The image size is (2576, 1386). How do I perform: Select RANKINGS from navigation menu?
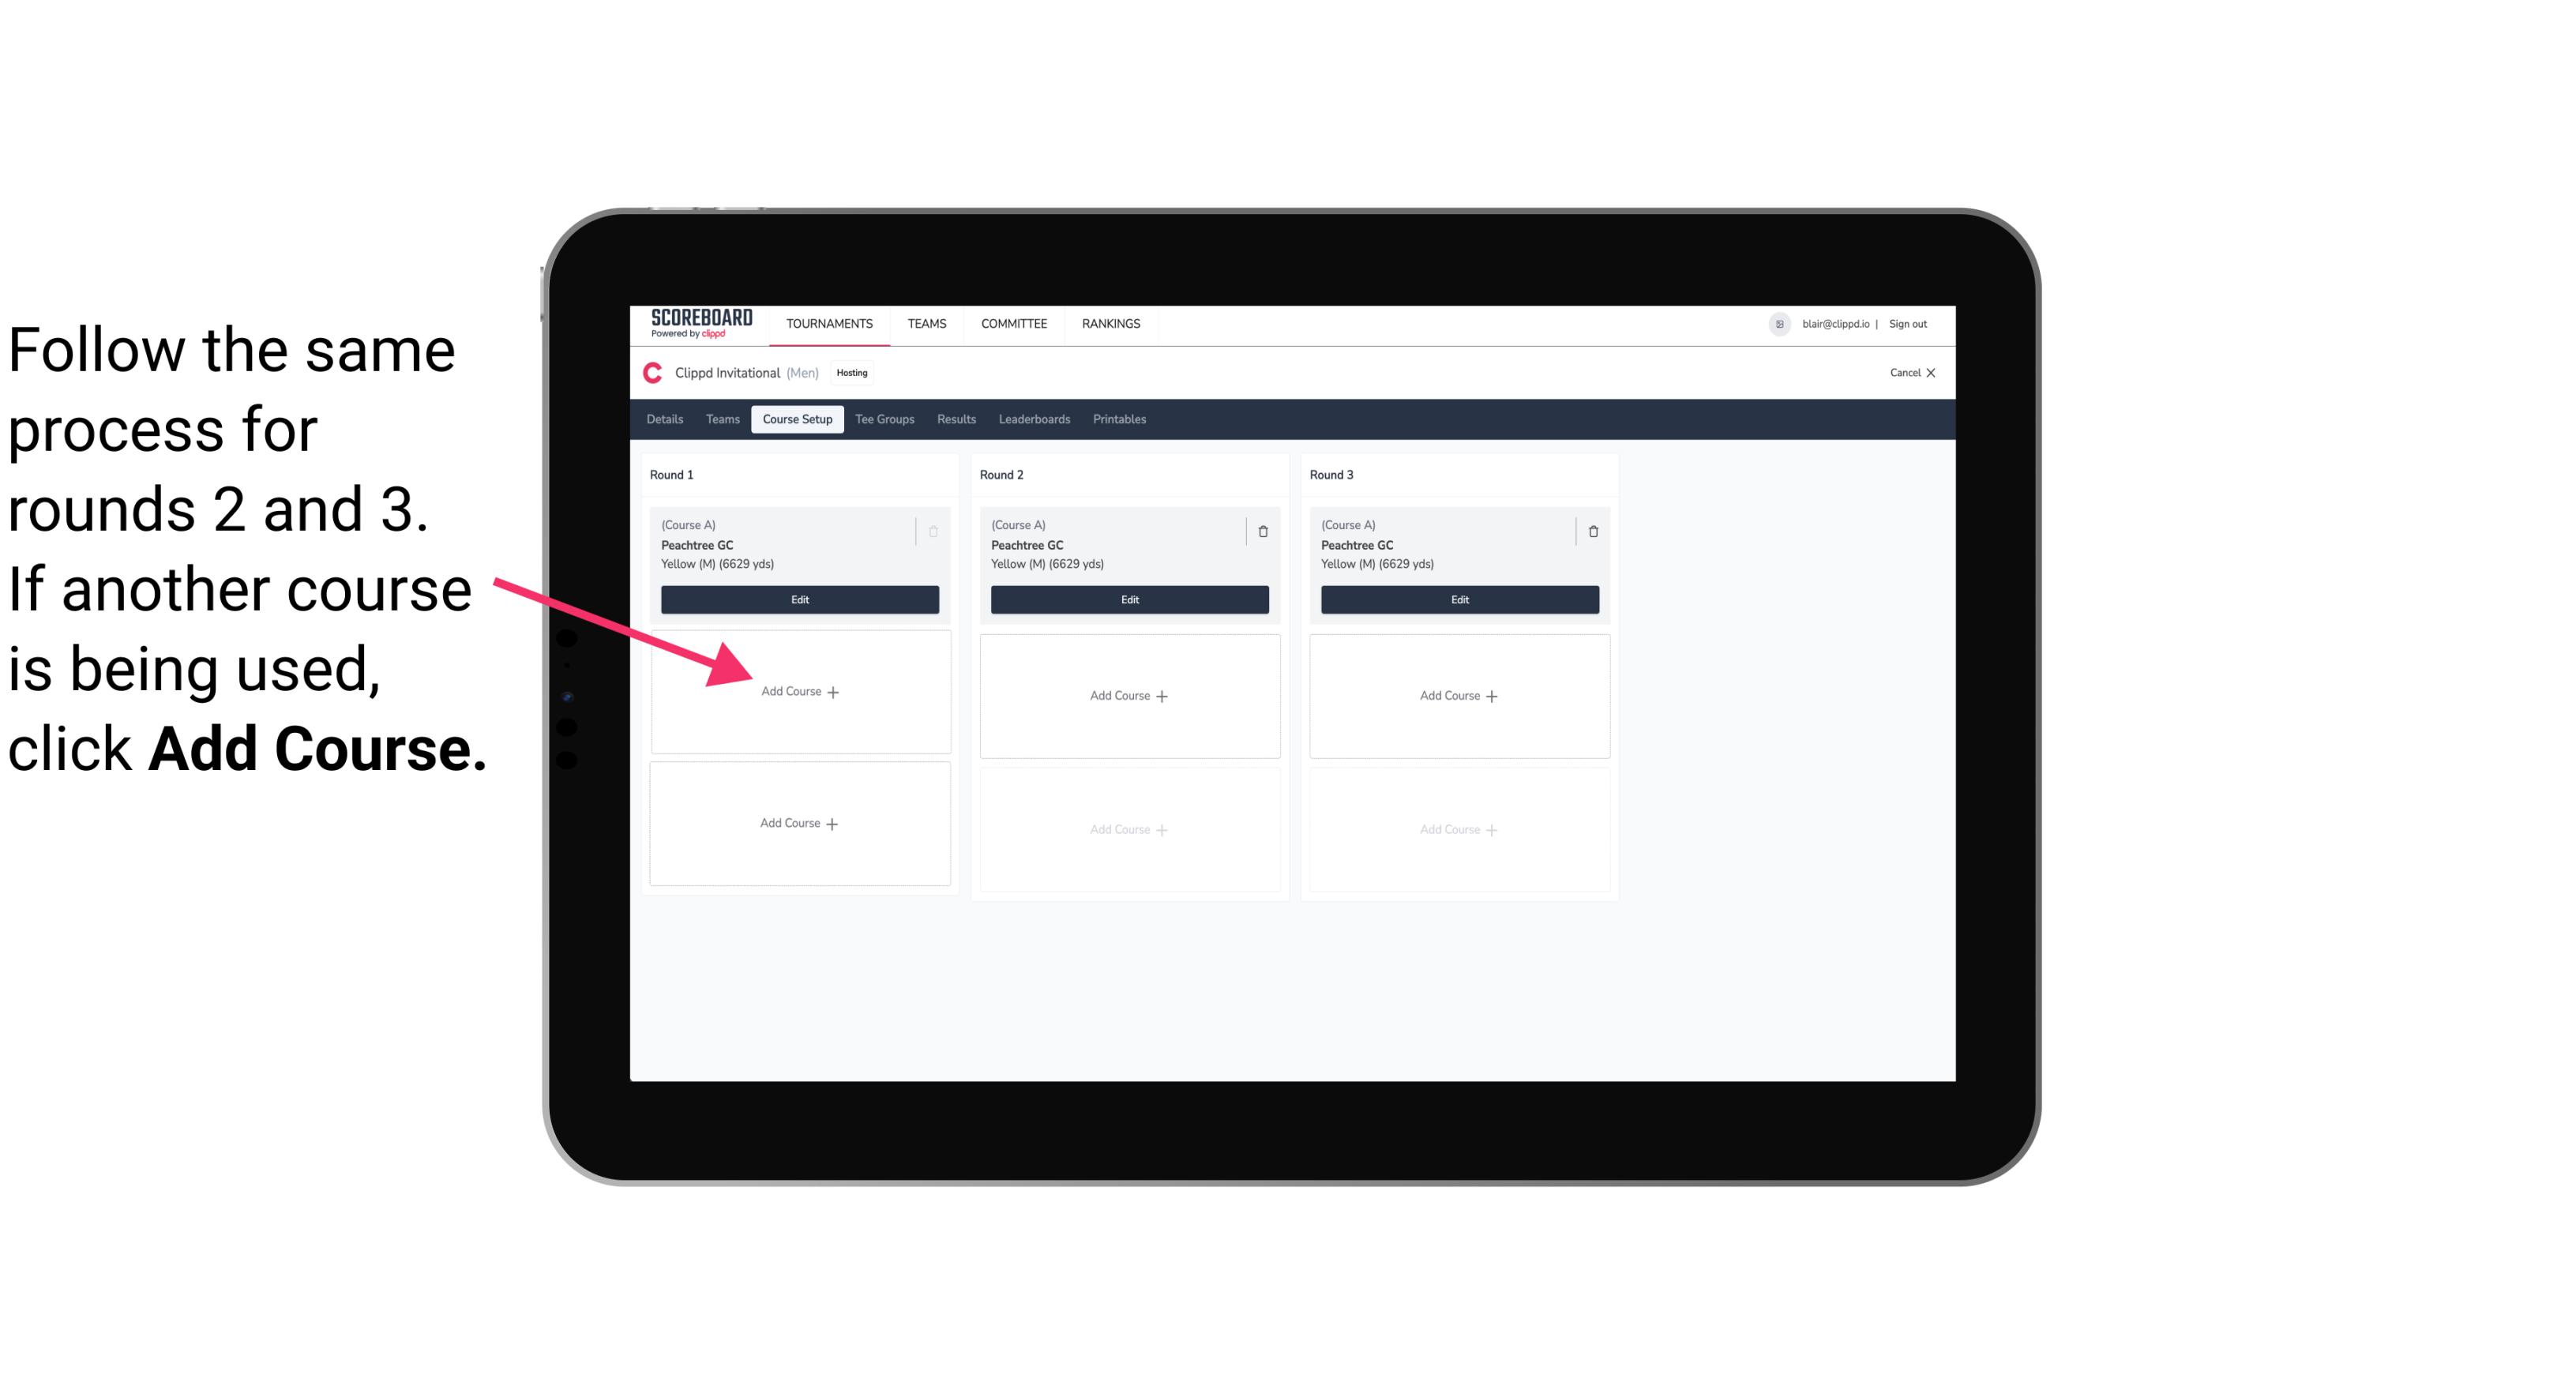tap(1110, 322)
